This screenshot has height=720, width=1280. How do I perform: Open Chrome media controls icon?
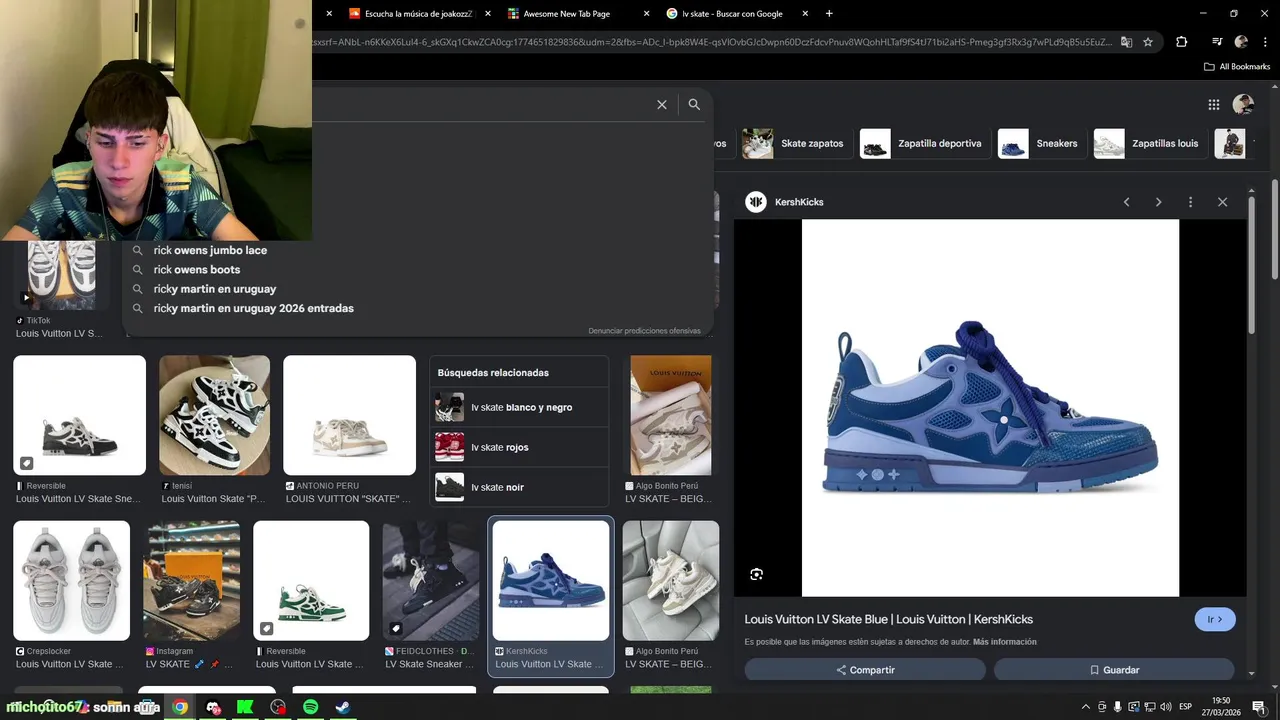pos(1217,42)
